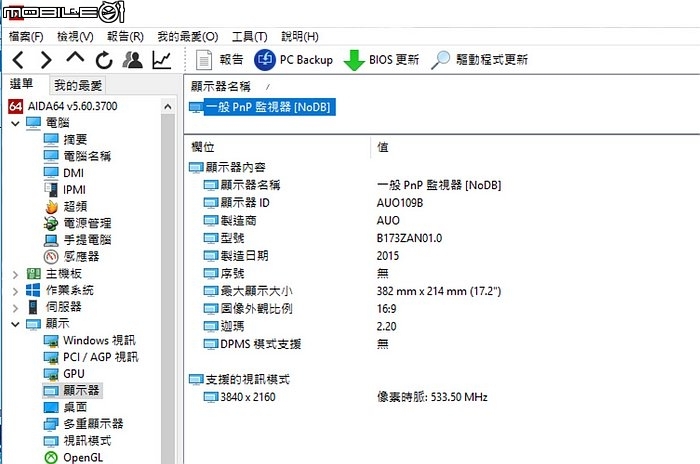The height and width of the screenshot is (464, 700).
Task: Select PCI / AGP 視訊 in the tree
Action: [x=91, y=357]
